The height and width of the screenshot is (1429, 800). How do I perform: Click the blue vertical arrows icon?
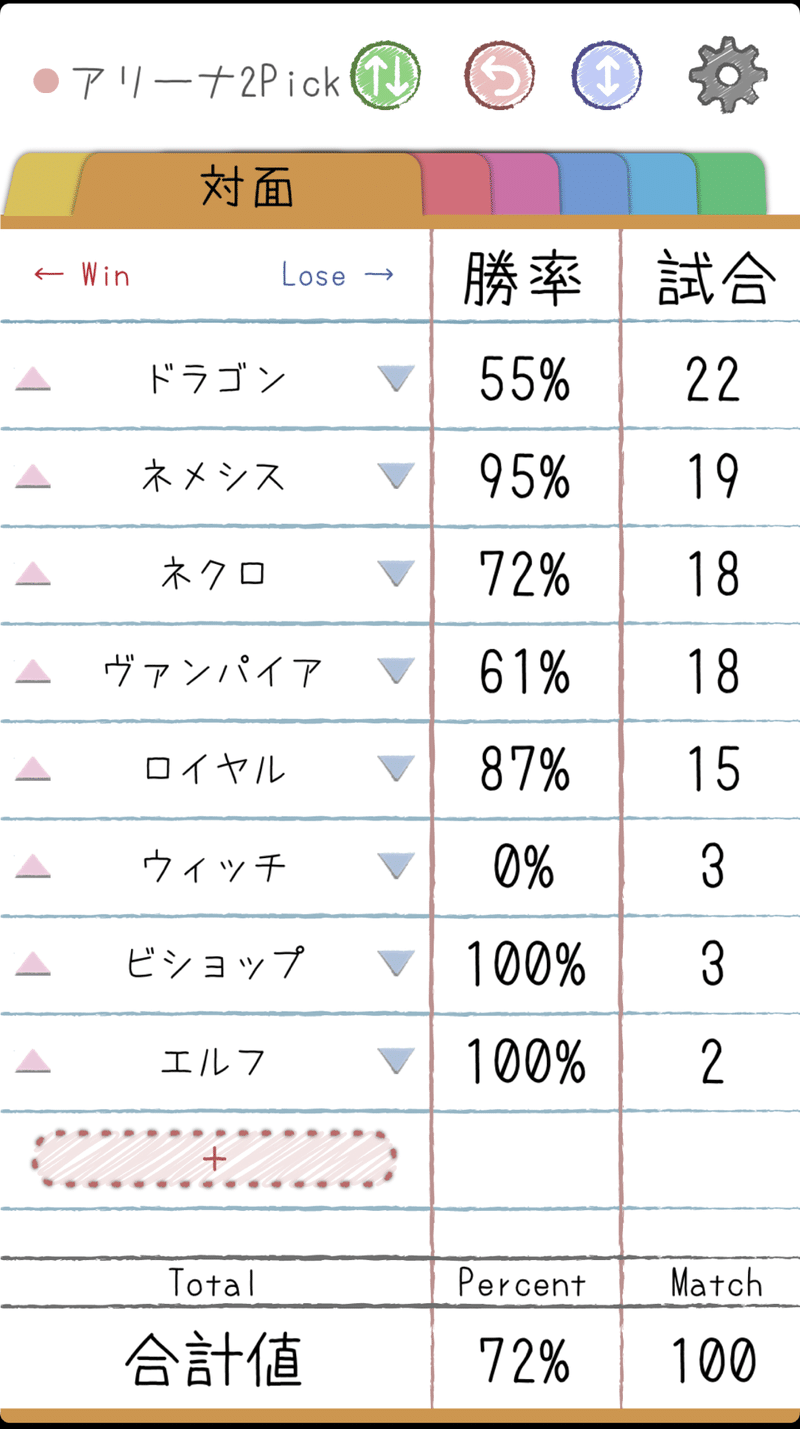pos(605,76)
